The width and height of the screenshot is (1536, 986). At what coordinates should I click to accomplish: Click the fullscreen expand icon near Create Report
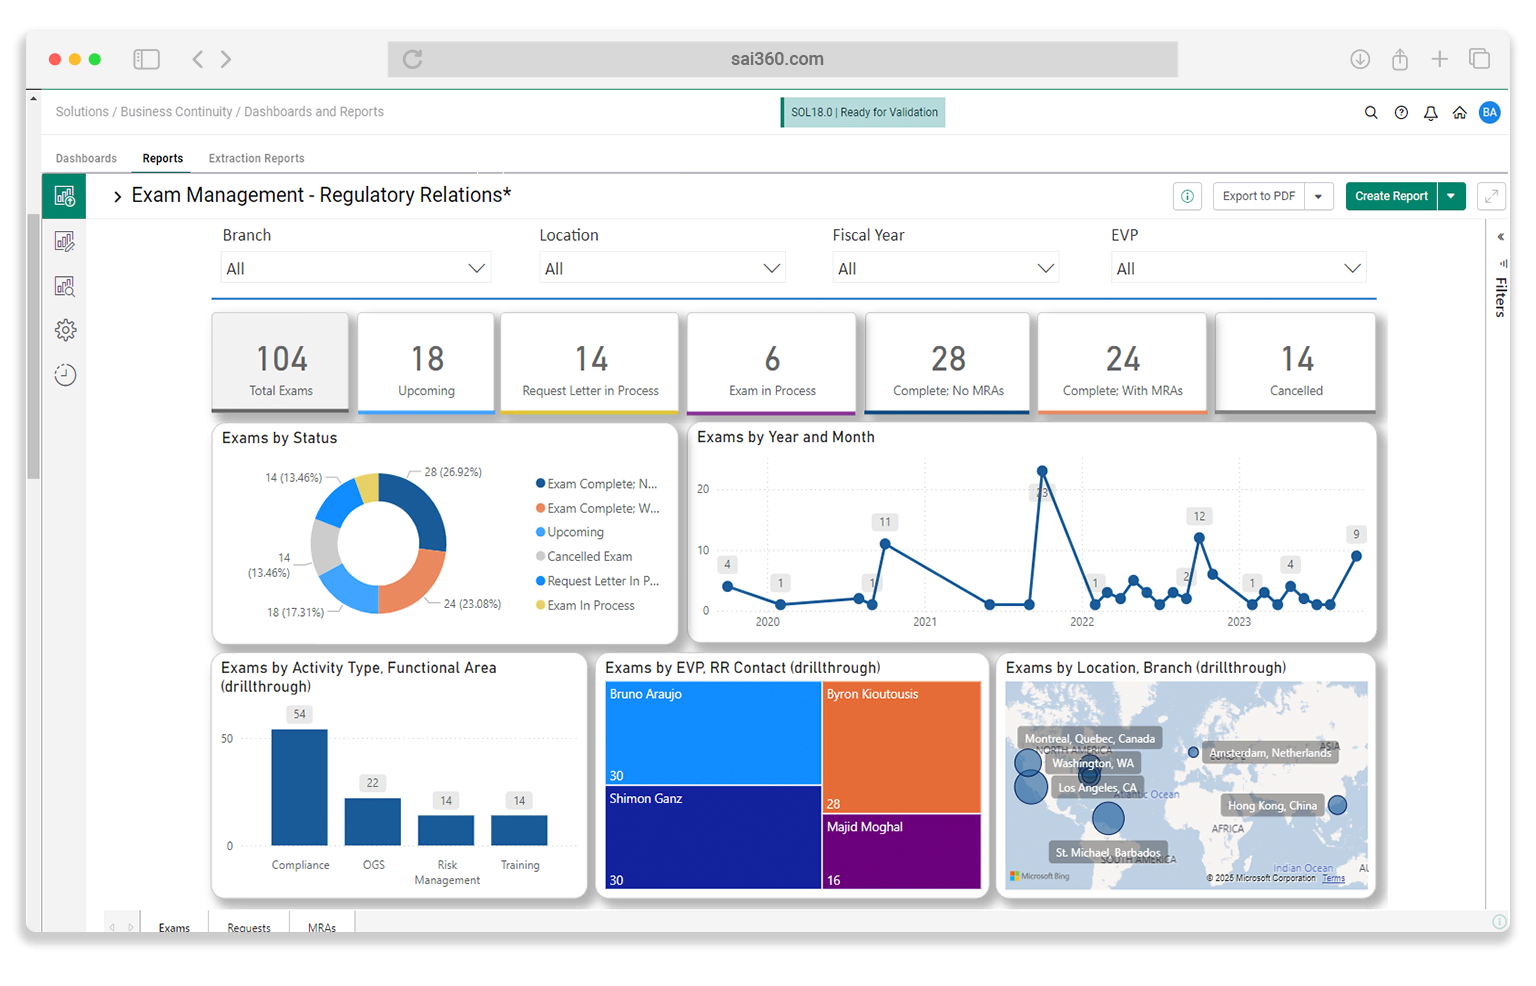point(1491,196)
